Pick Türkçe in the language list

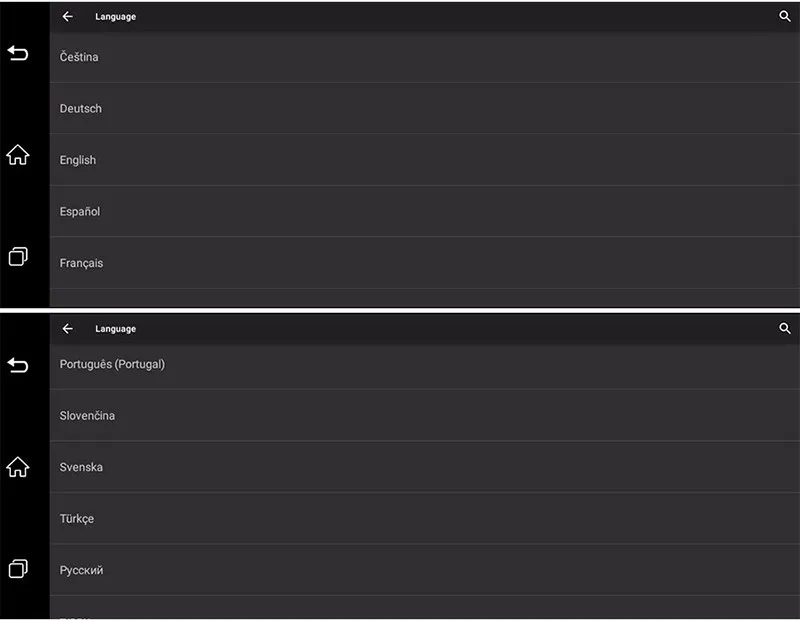coord(424,519)
